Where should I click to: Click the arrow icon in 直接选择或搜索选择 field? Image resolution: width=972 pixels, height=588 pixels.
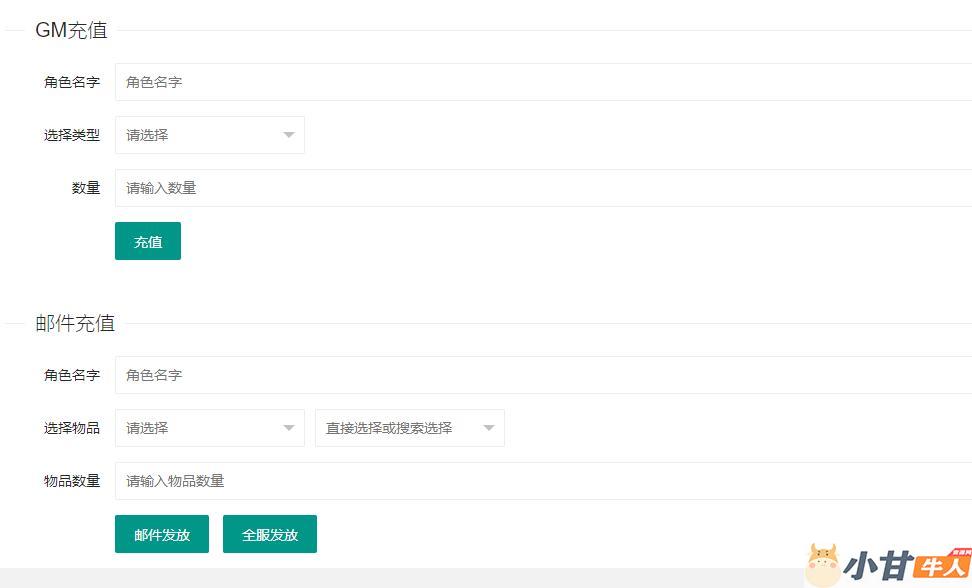489,428
